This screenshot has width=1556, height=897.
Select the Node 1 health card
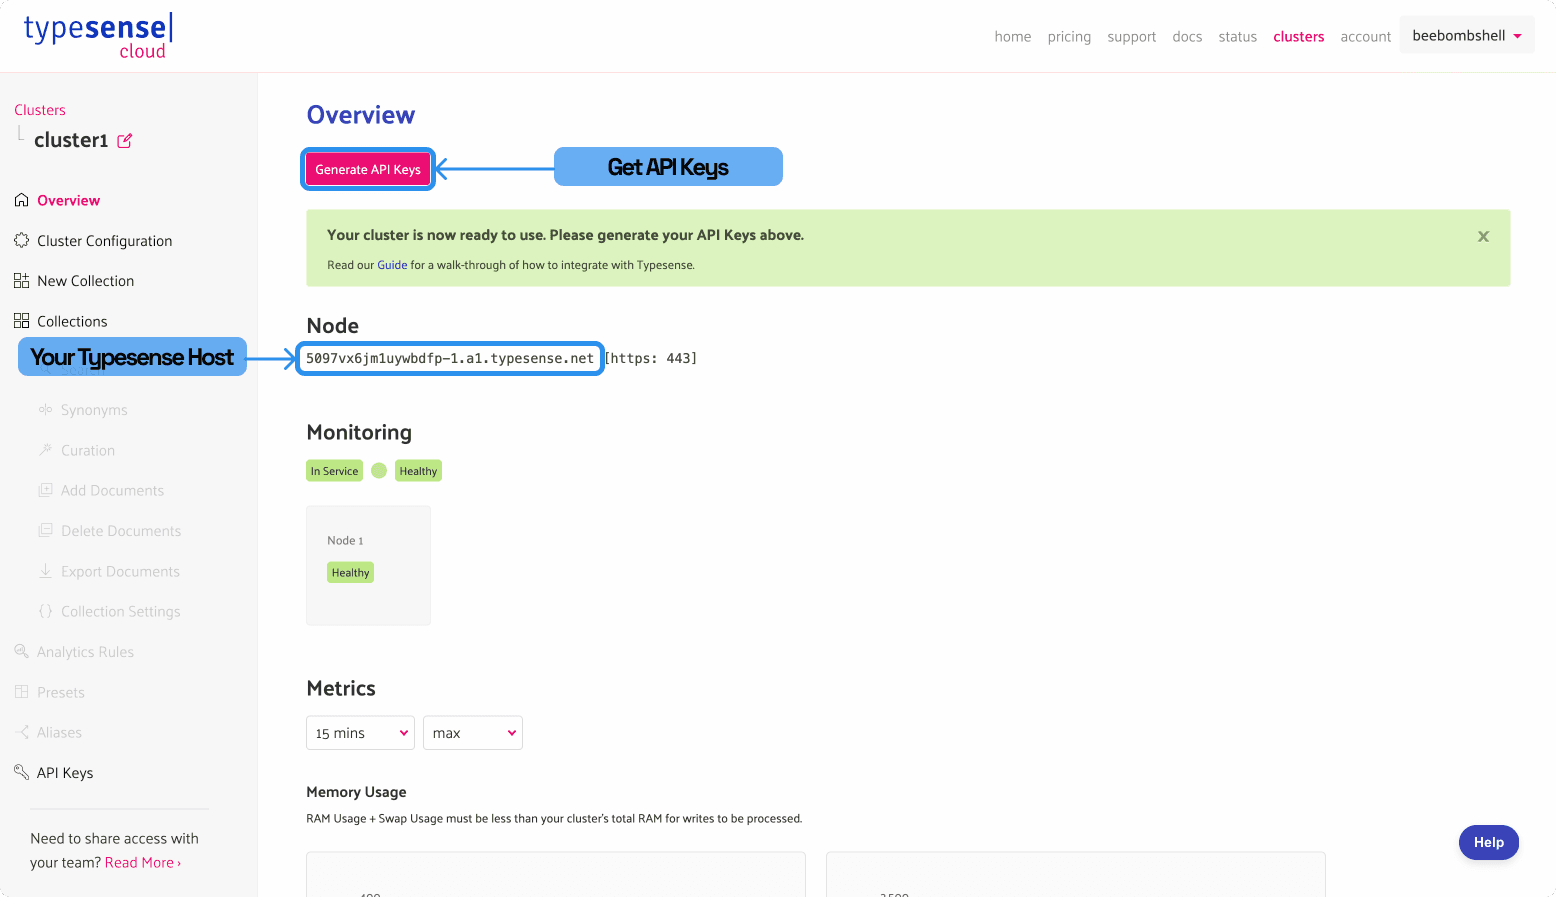coord(368,565)
